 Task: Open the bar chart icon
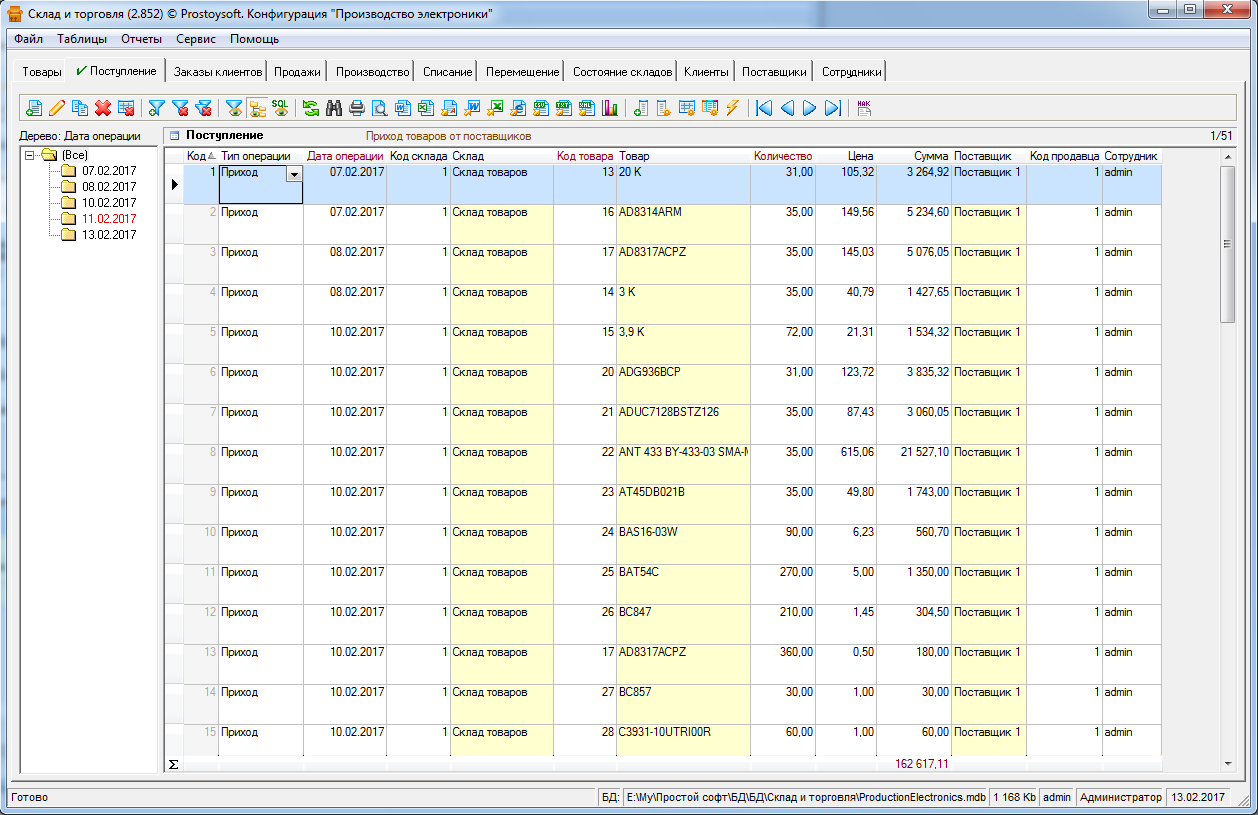coord(609,108)
